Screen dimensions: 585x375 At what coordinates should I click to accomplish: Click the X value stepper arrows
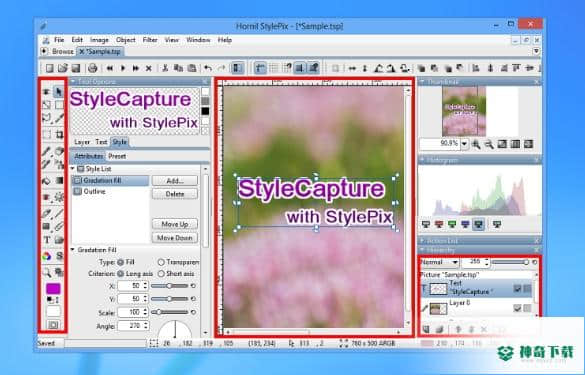point(146,286)
